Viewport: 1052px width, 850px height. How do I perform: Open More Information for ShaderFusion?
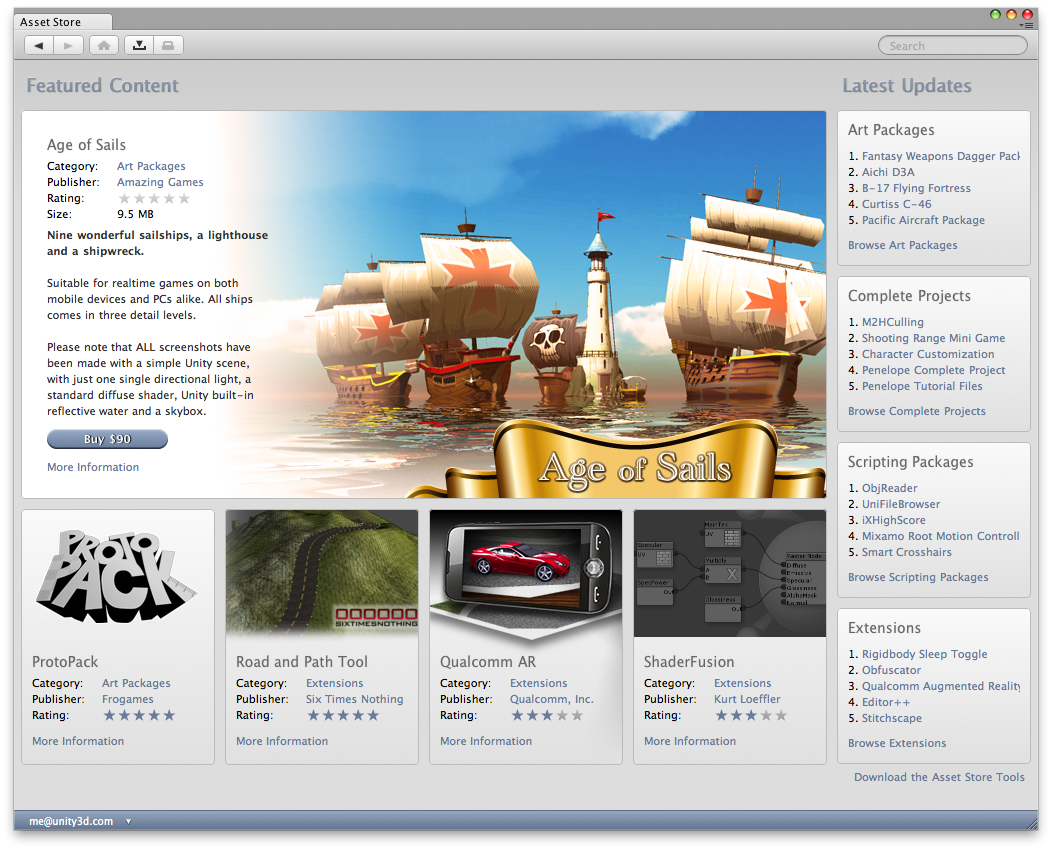[690, 741]
